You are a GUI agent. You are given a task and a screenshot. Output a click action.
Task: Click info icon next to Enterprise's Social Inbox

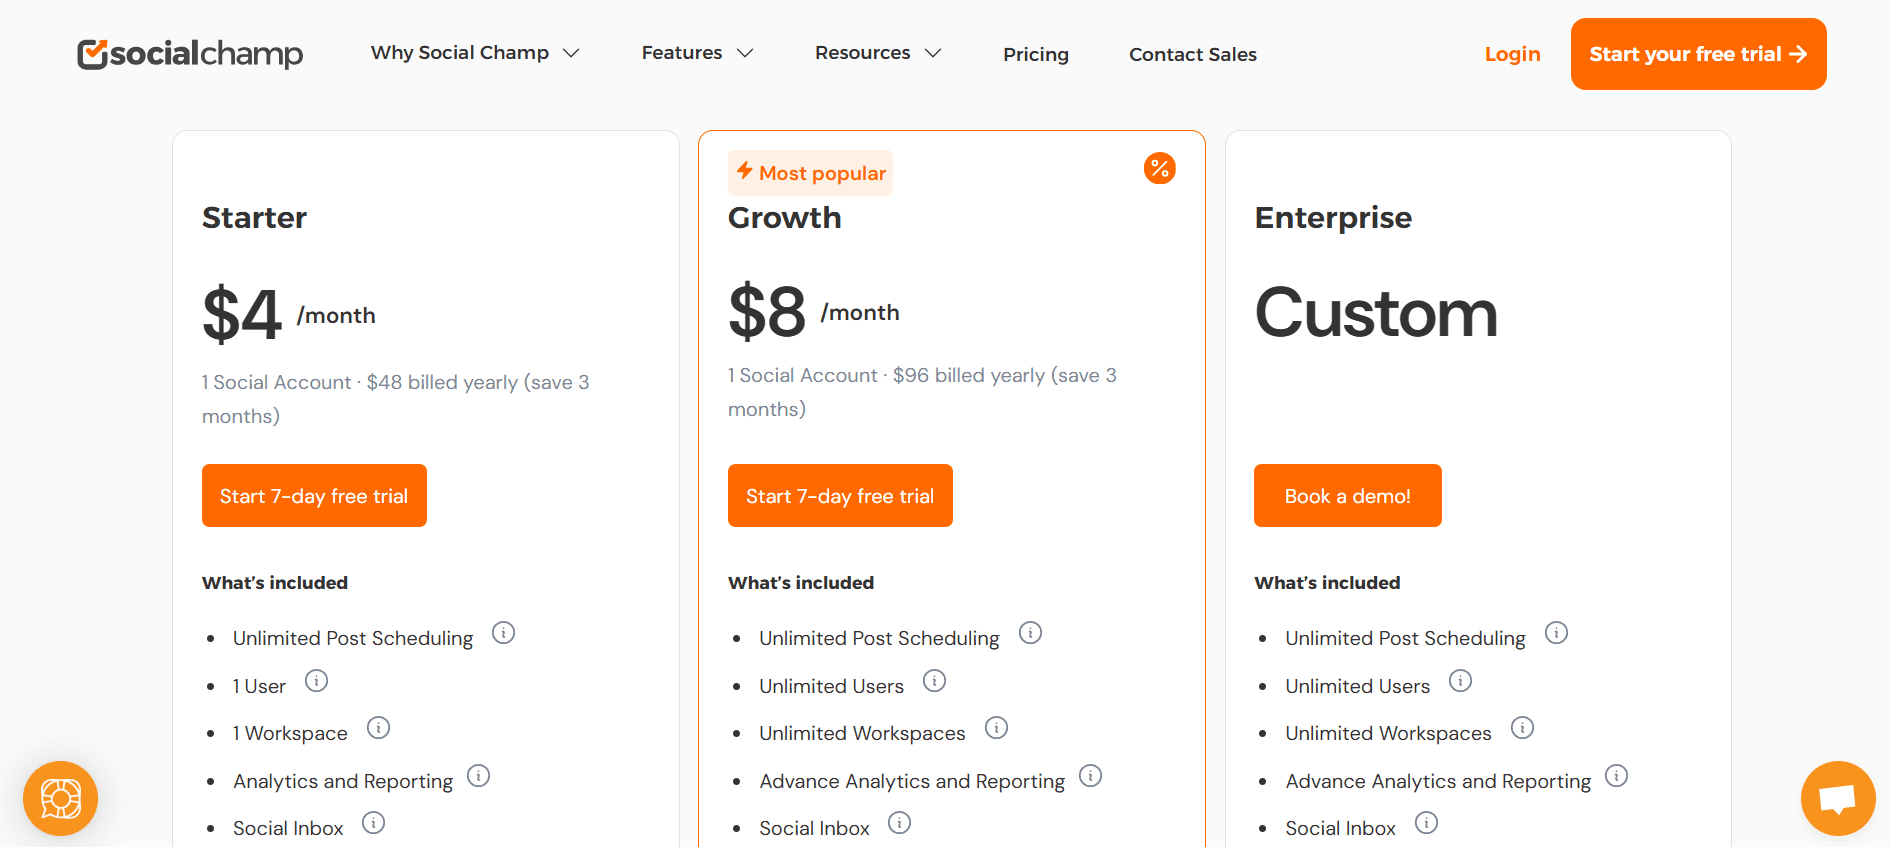1426,823
